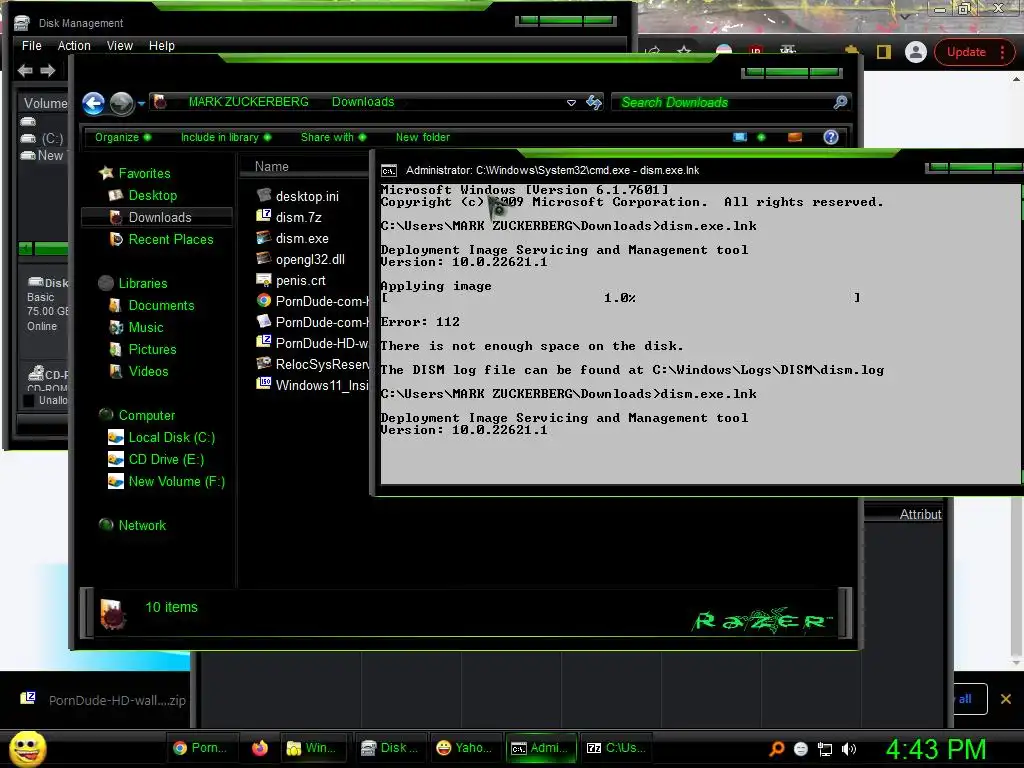The width and height of the screenshot is (1024, 768).
Task: Select Downloads in the navigation pane
Action: [x=157, y=217]
